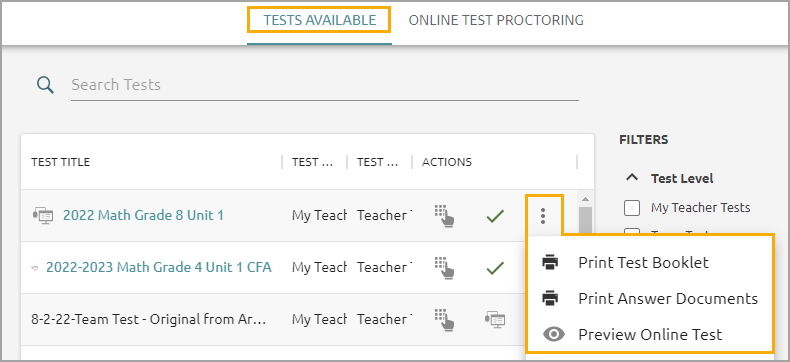Click the online test icon left of 2022 Math Grade 8 Unit 1
Image resolution: width=790 pixels, height=362 pixels.
(42, 215)
